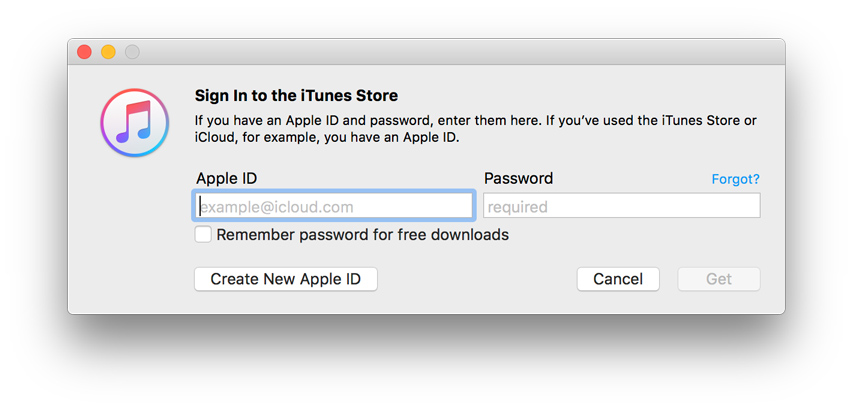Minimize the dialog with the yellow button

108,52
